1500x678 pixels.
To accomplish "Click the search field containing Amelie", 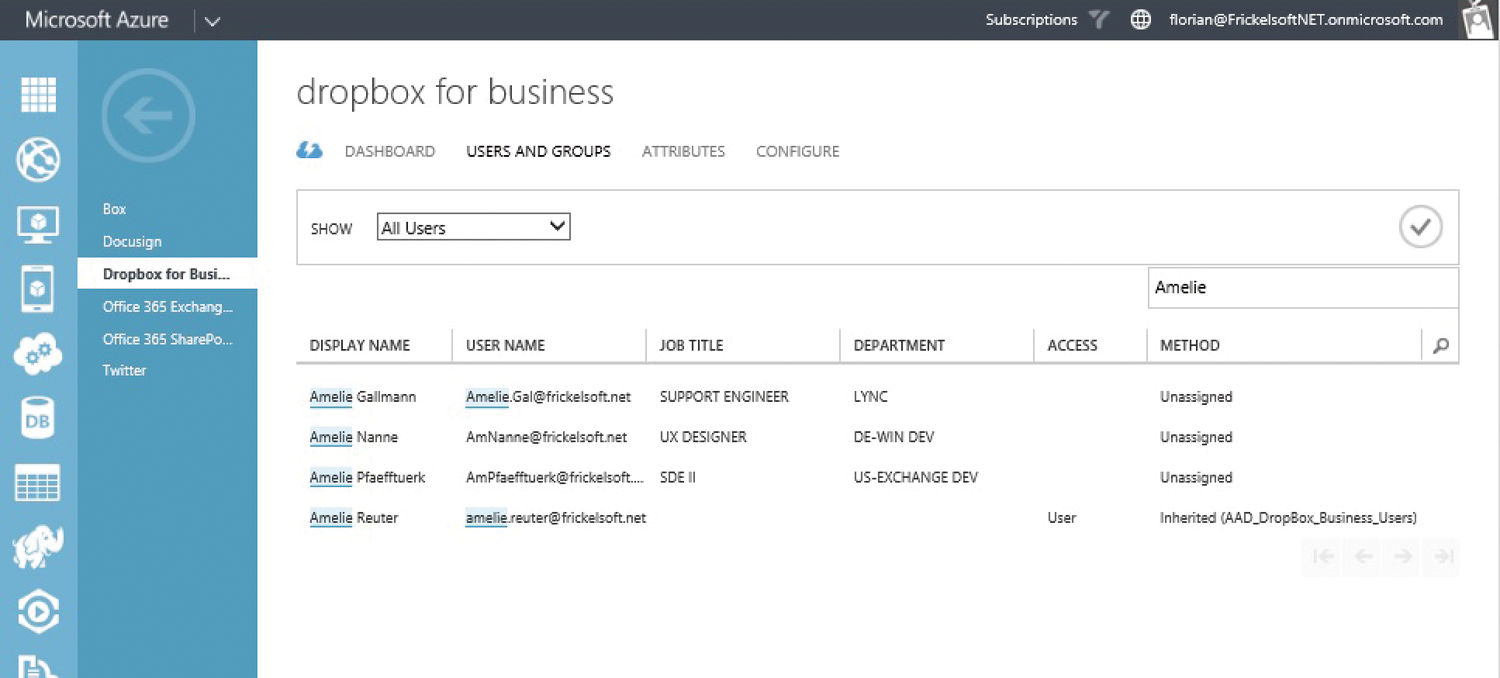I will click(x=1302, y=288).
